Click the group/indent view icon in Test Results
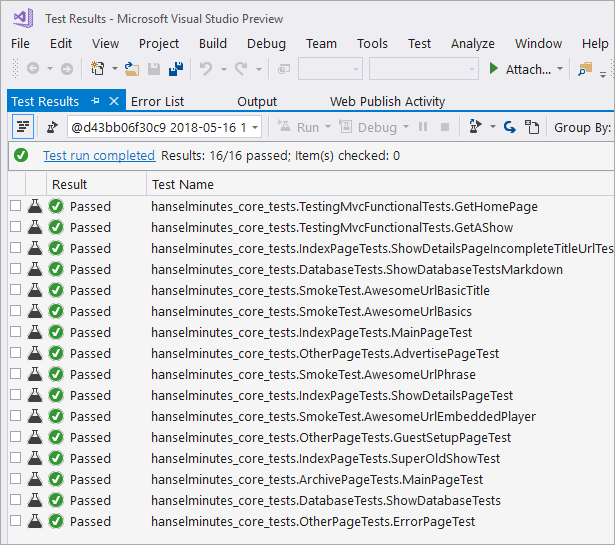The width and height of the screenshot is (615, 545). pyautogui.click(x=23, y=127)
